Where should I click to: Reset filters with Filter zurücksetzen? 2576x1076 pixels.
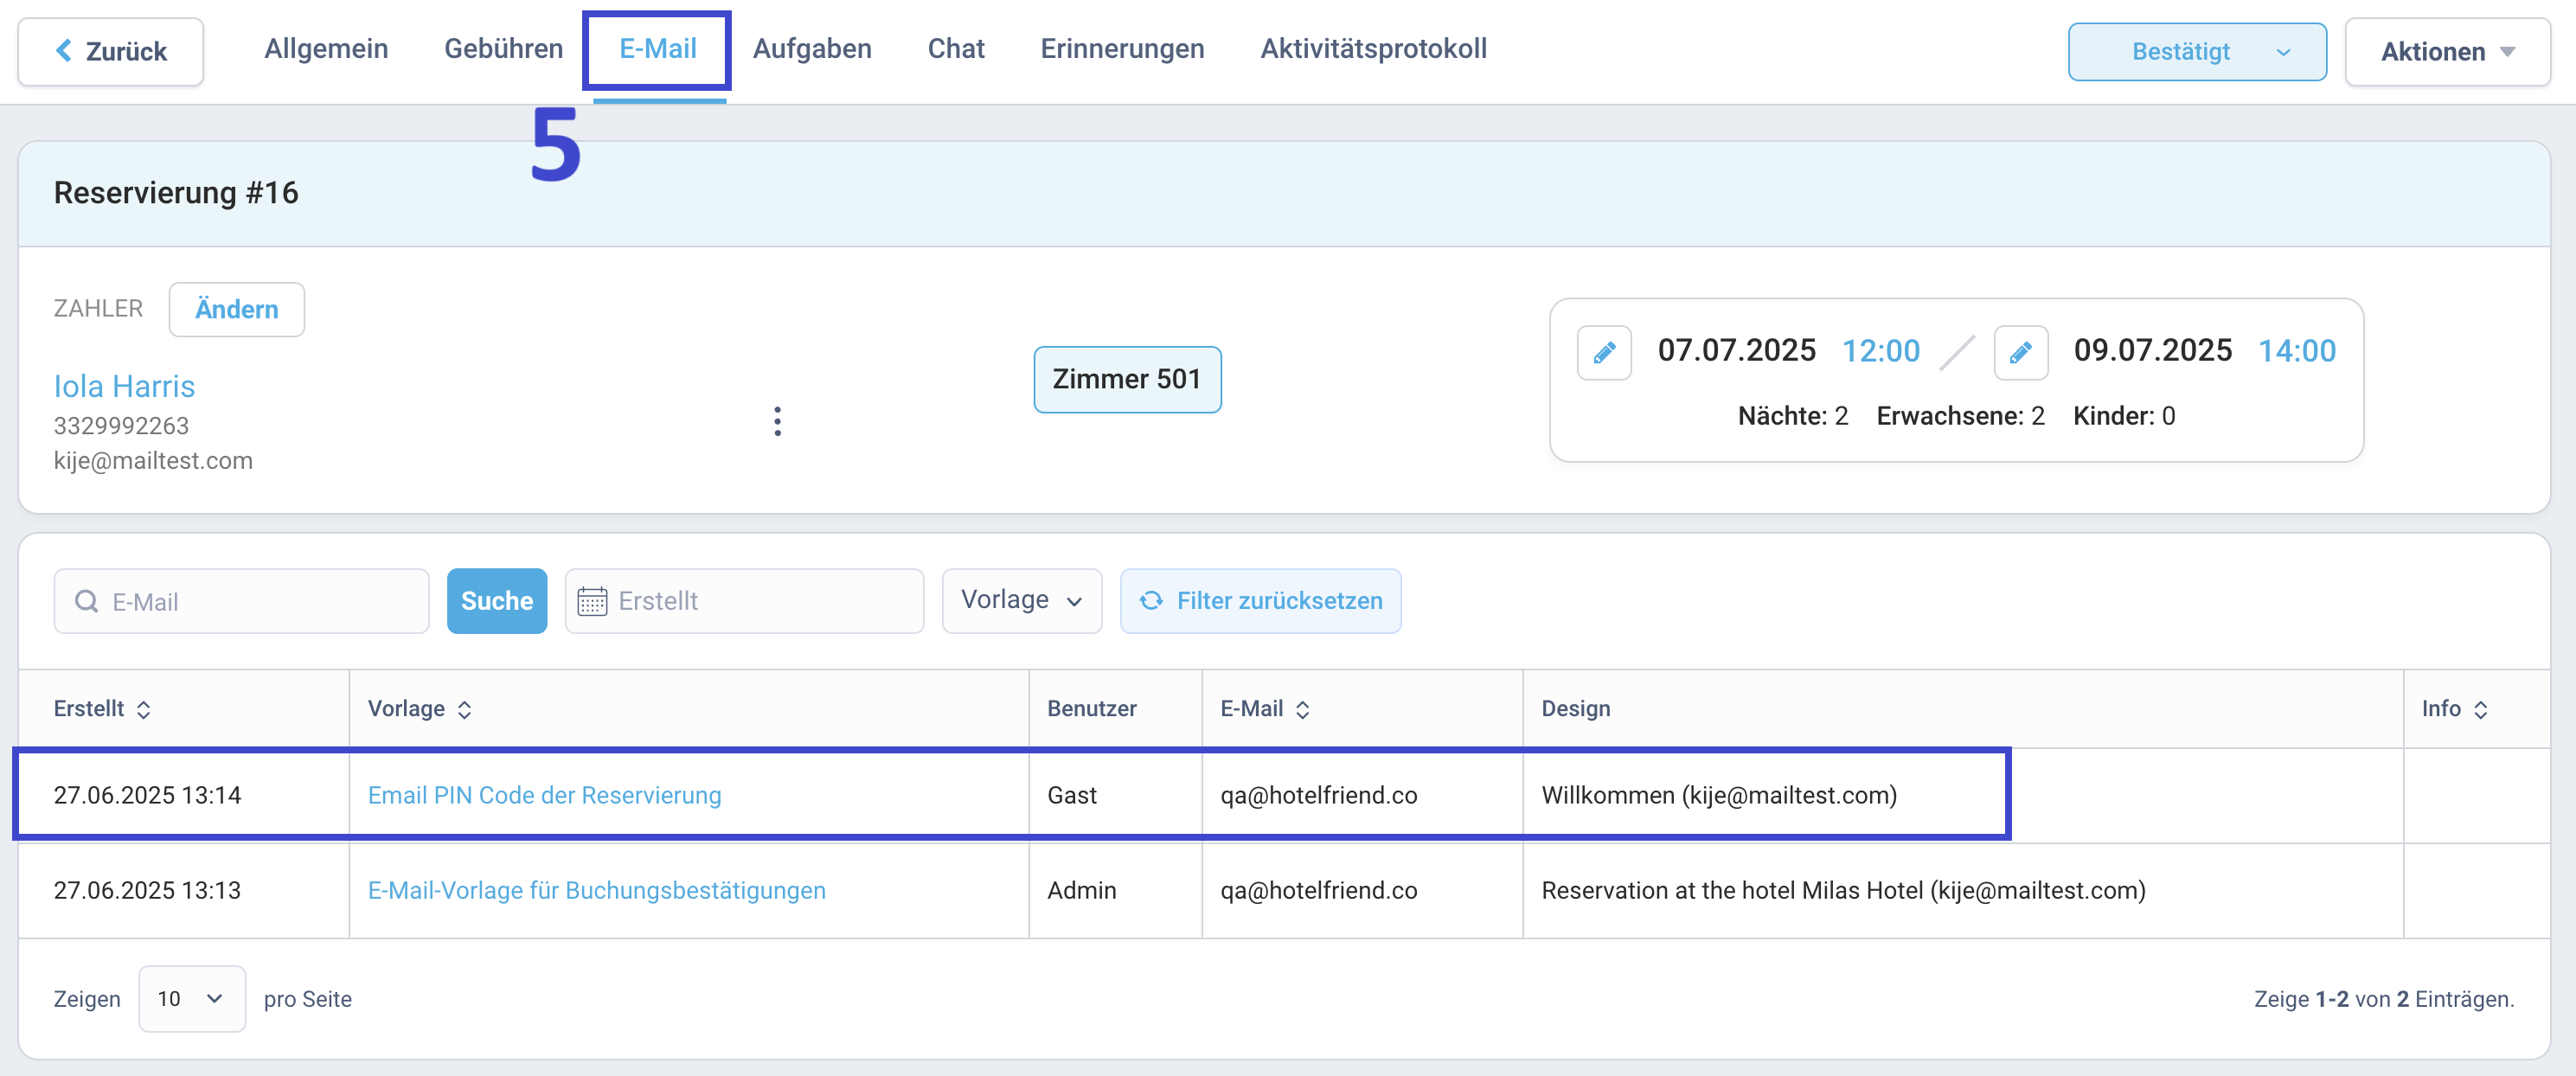(1260, 600)
